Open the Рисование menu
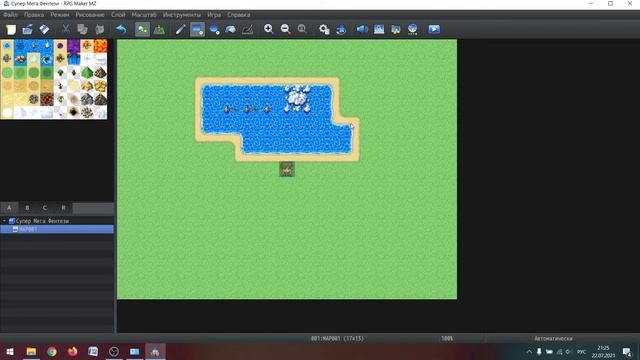 pyautogui.click(x=90, y=15)
